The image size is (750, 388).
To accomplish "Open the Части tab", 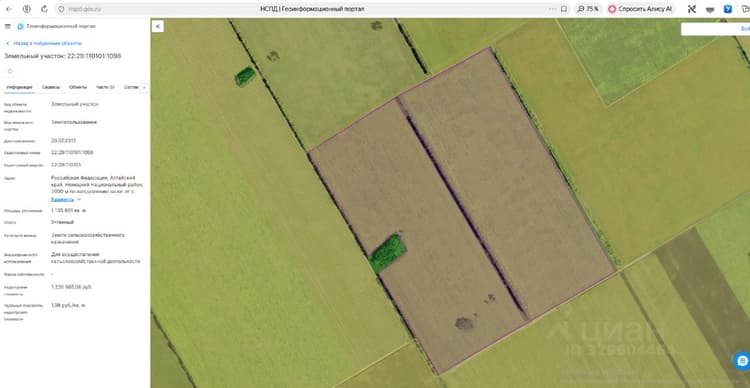I will pyautogui.click(x=105, y=87).
